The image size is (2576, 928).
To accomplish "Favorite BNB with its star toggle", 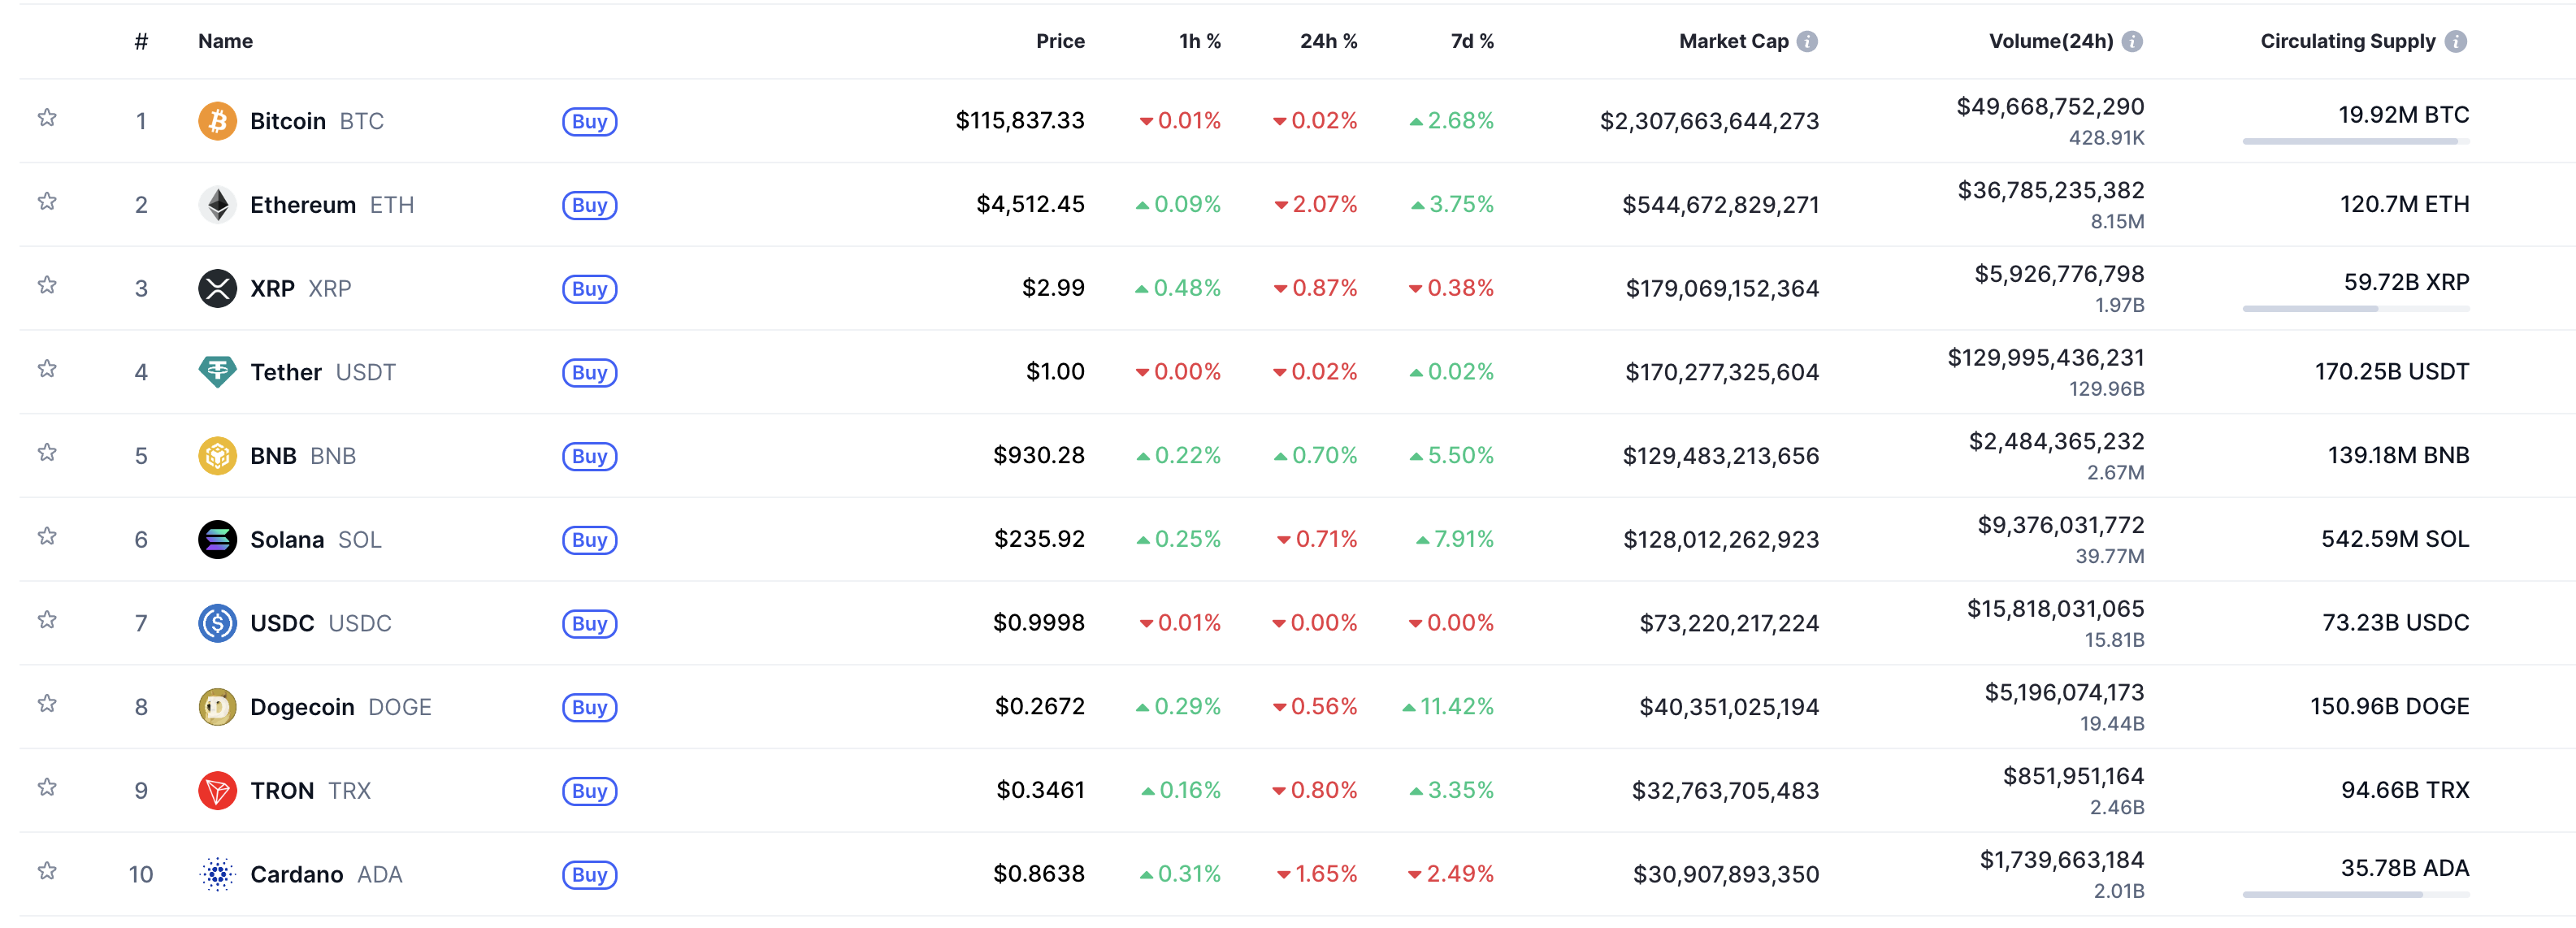I will 47,453.
